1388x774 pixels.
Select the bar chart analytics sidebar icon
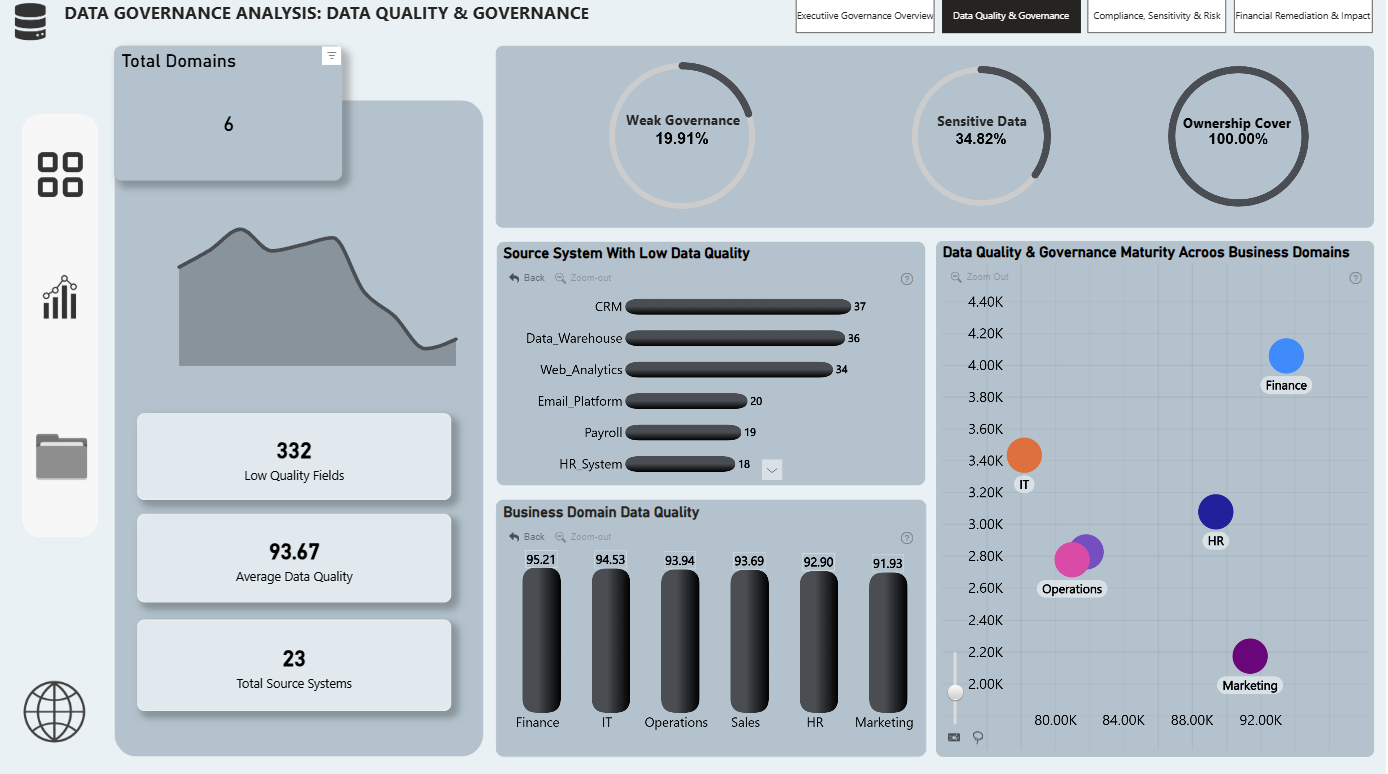(60, 297)
